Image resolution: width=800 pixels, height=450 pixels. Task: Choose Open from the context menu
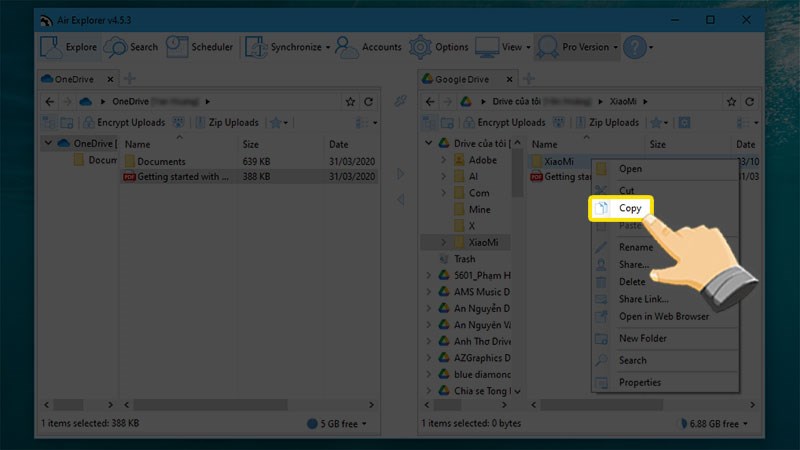(630, 169)
